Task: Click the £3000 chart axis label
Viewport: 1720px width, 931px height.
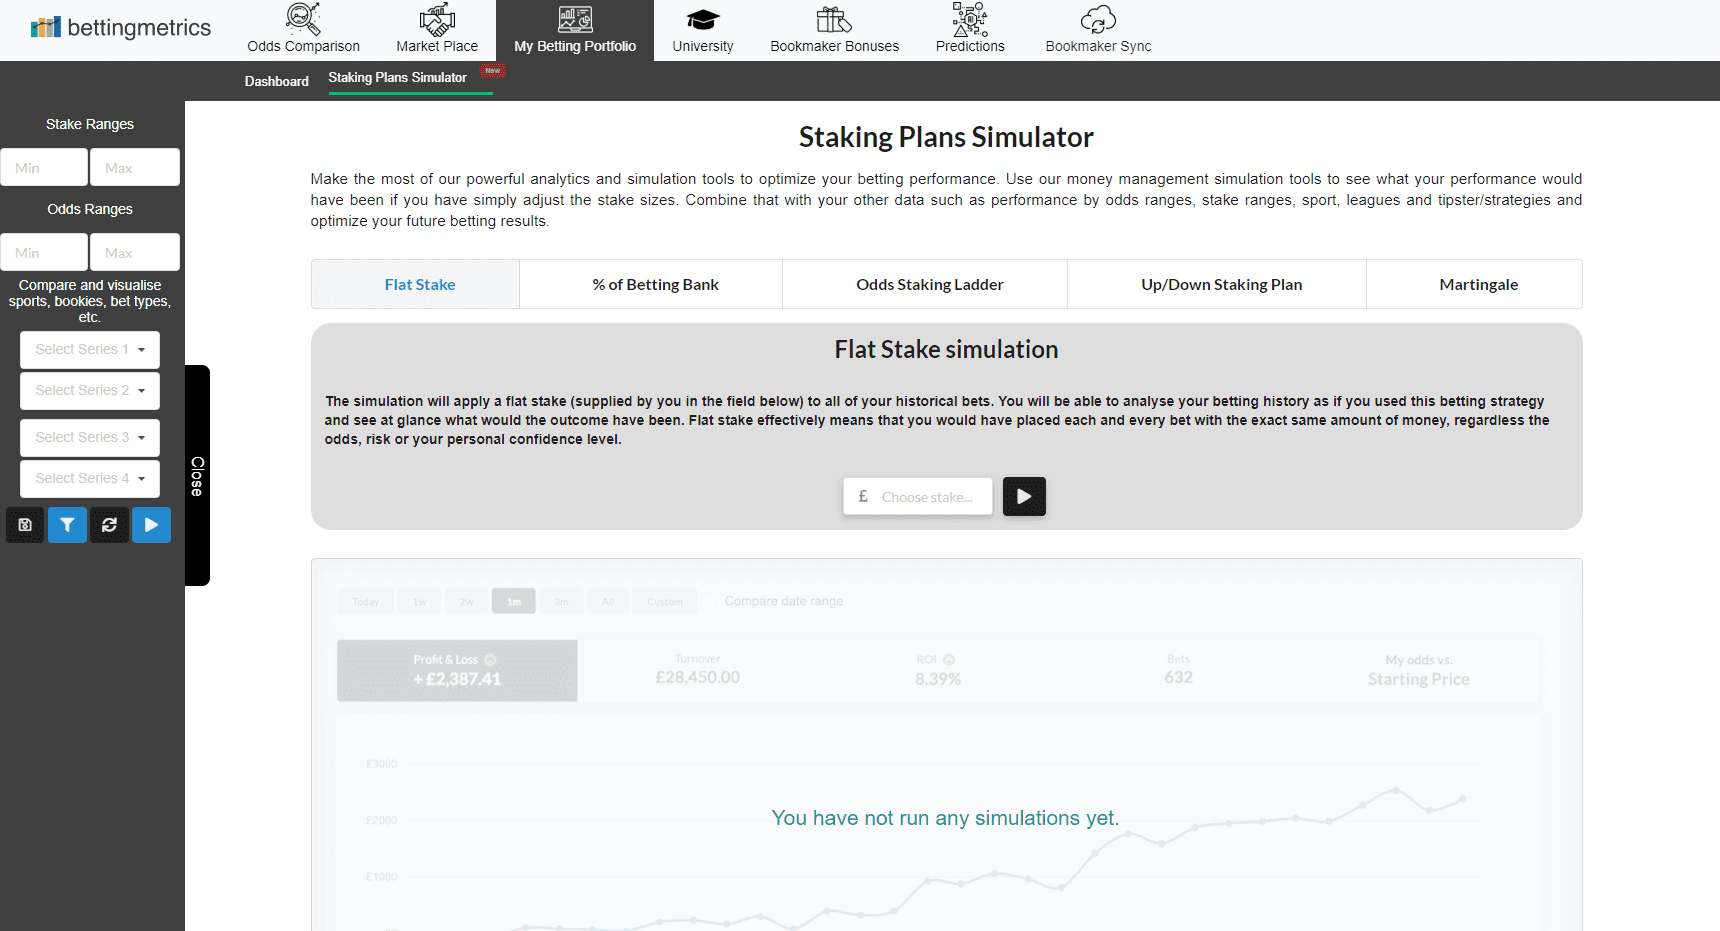Action: (x=382, y=764)
